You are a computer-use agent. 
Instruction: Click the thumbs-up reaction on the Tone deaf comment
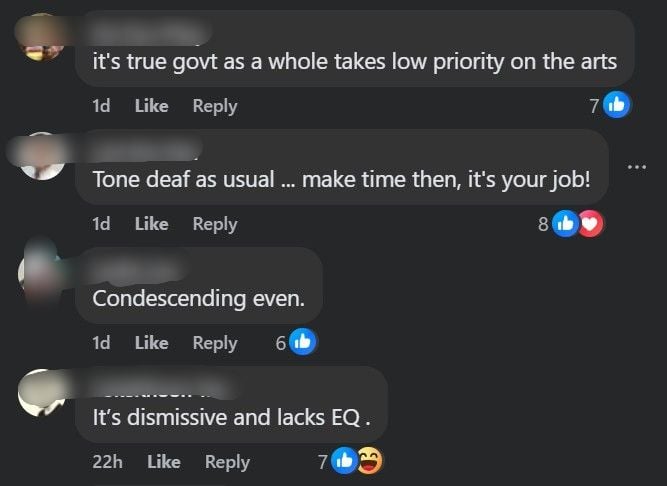click(x=565, y=223)
